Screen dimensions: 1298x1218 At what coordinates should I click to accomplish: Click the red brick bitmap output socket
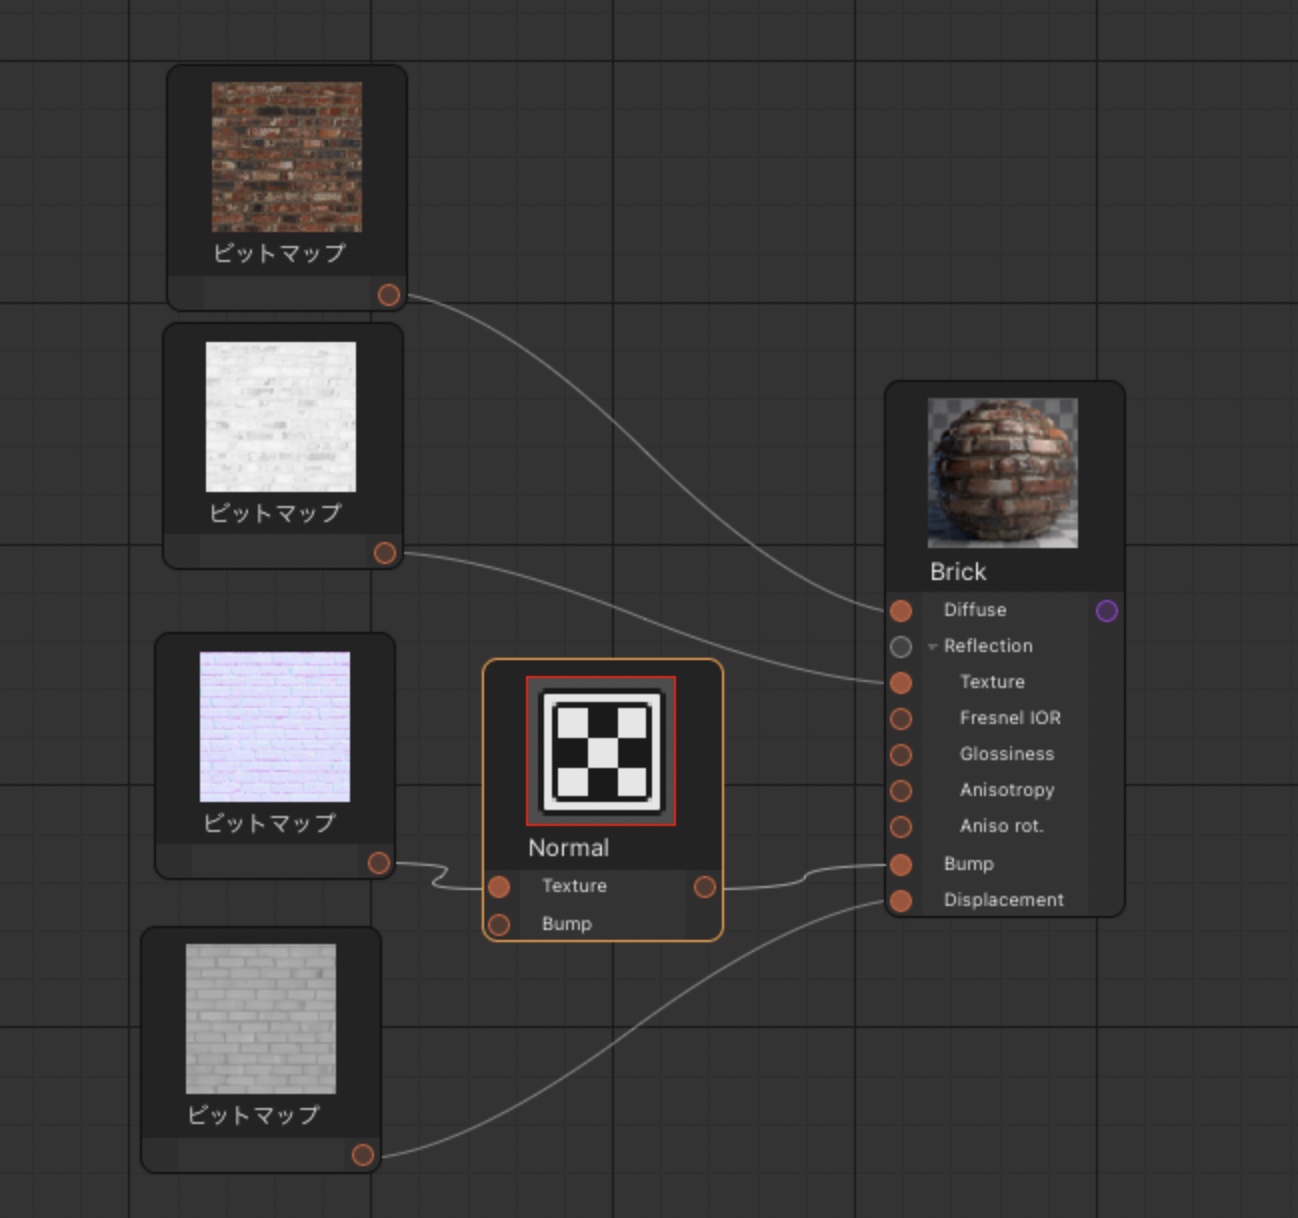coord(389,295)
